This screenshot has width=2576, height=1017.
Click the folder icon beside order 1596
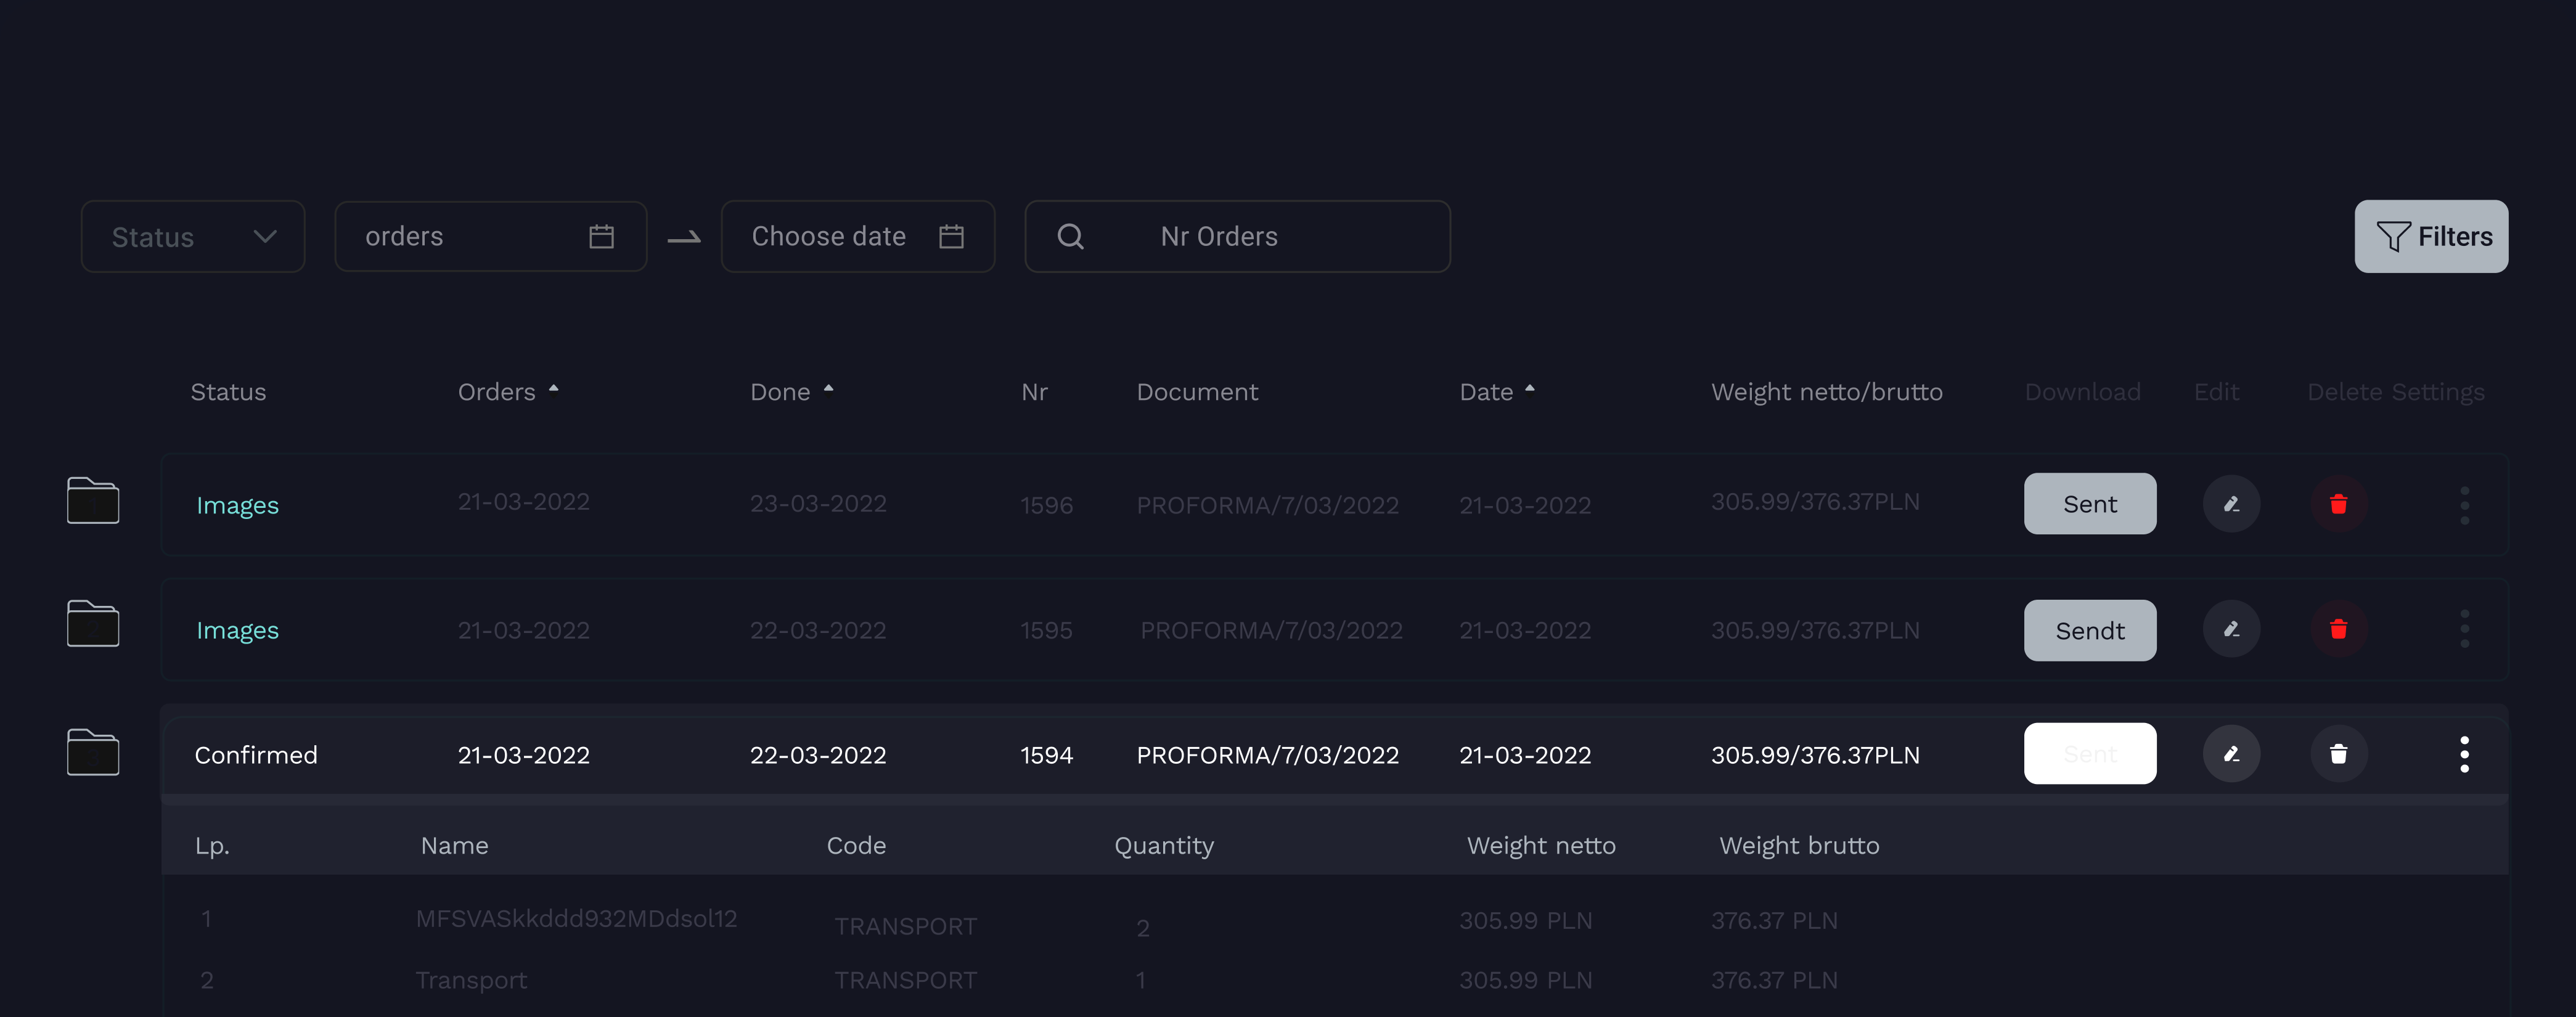coord(93,500)
